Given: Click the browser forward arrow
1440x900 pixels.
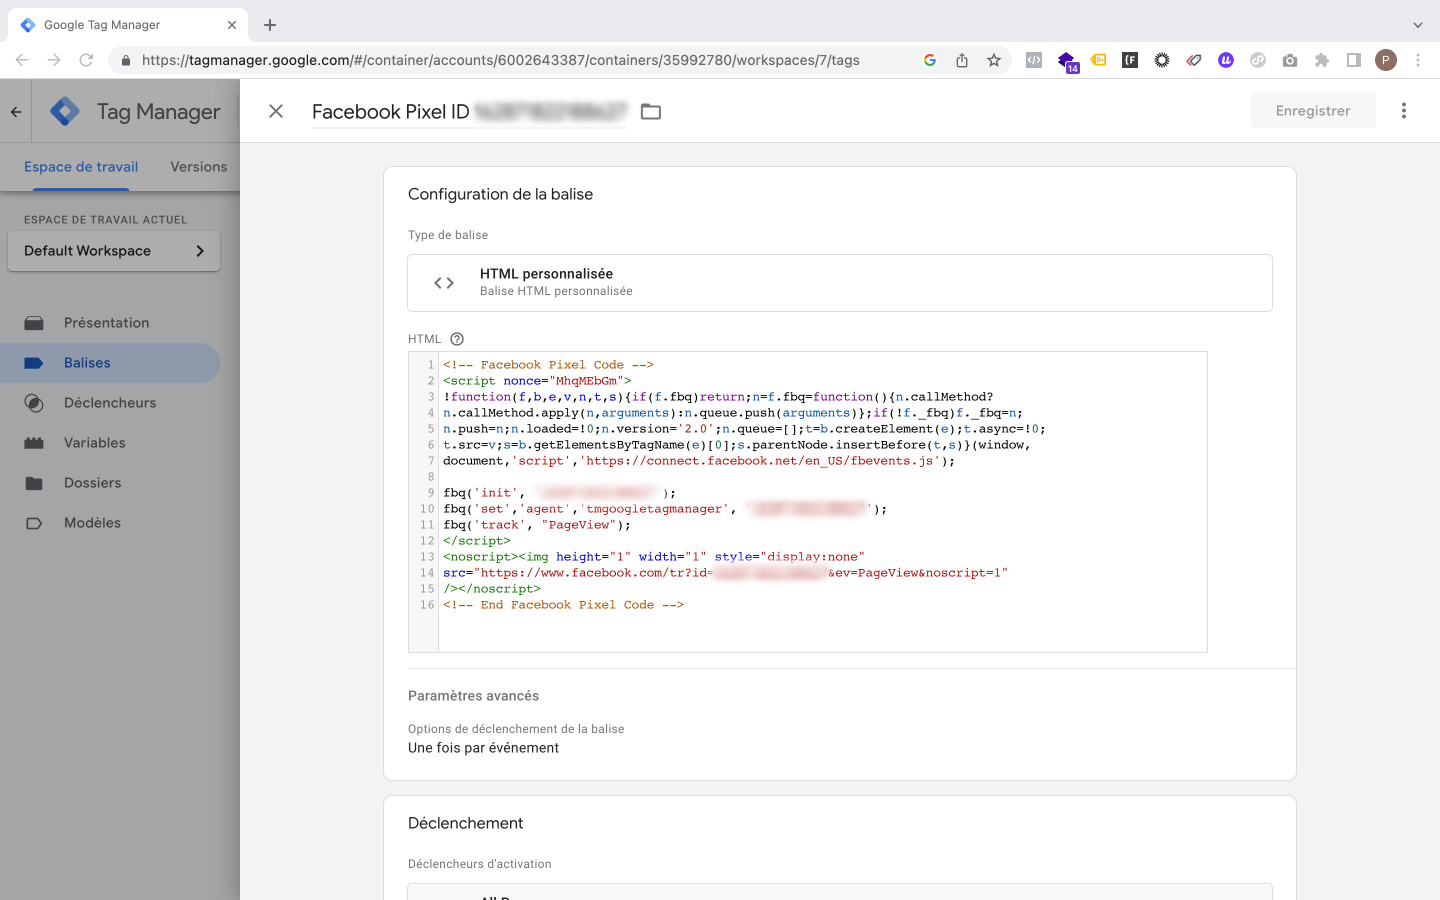Looking at the screenshot, I should point(54,60).
